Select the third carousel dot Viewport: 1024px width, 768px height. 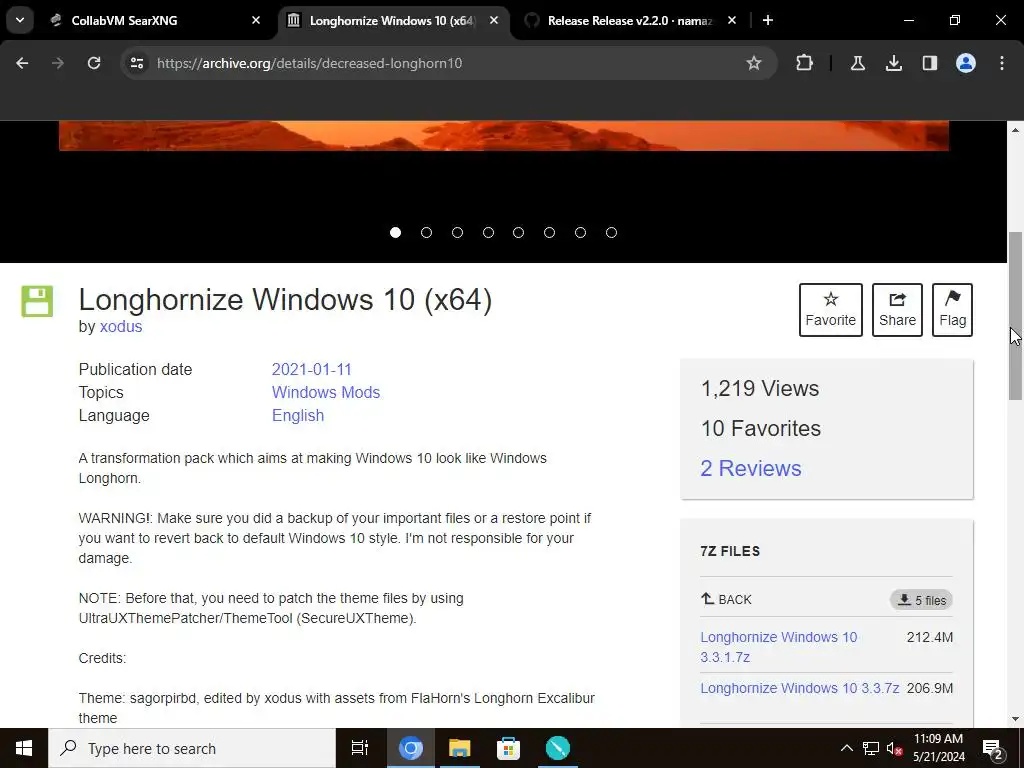pos(457,232)
